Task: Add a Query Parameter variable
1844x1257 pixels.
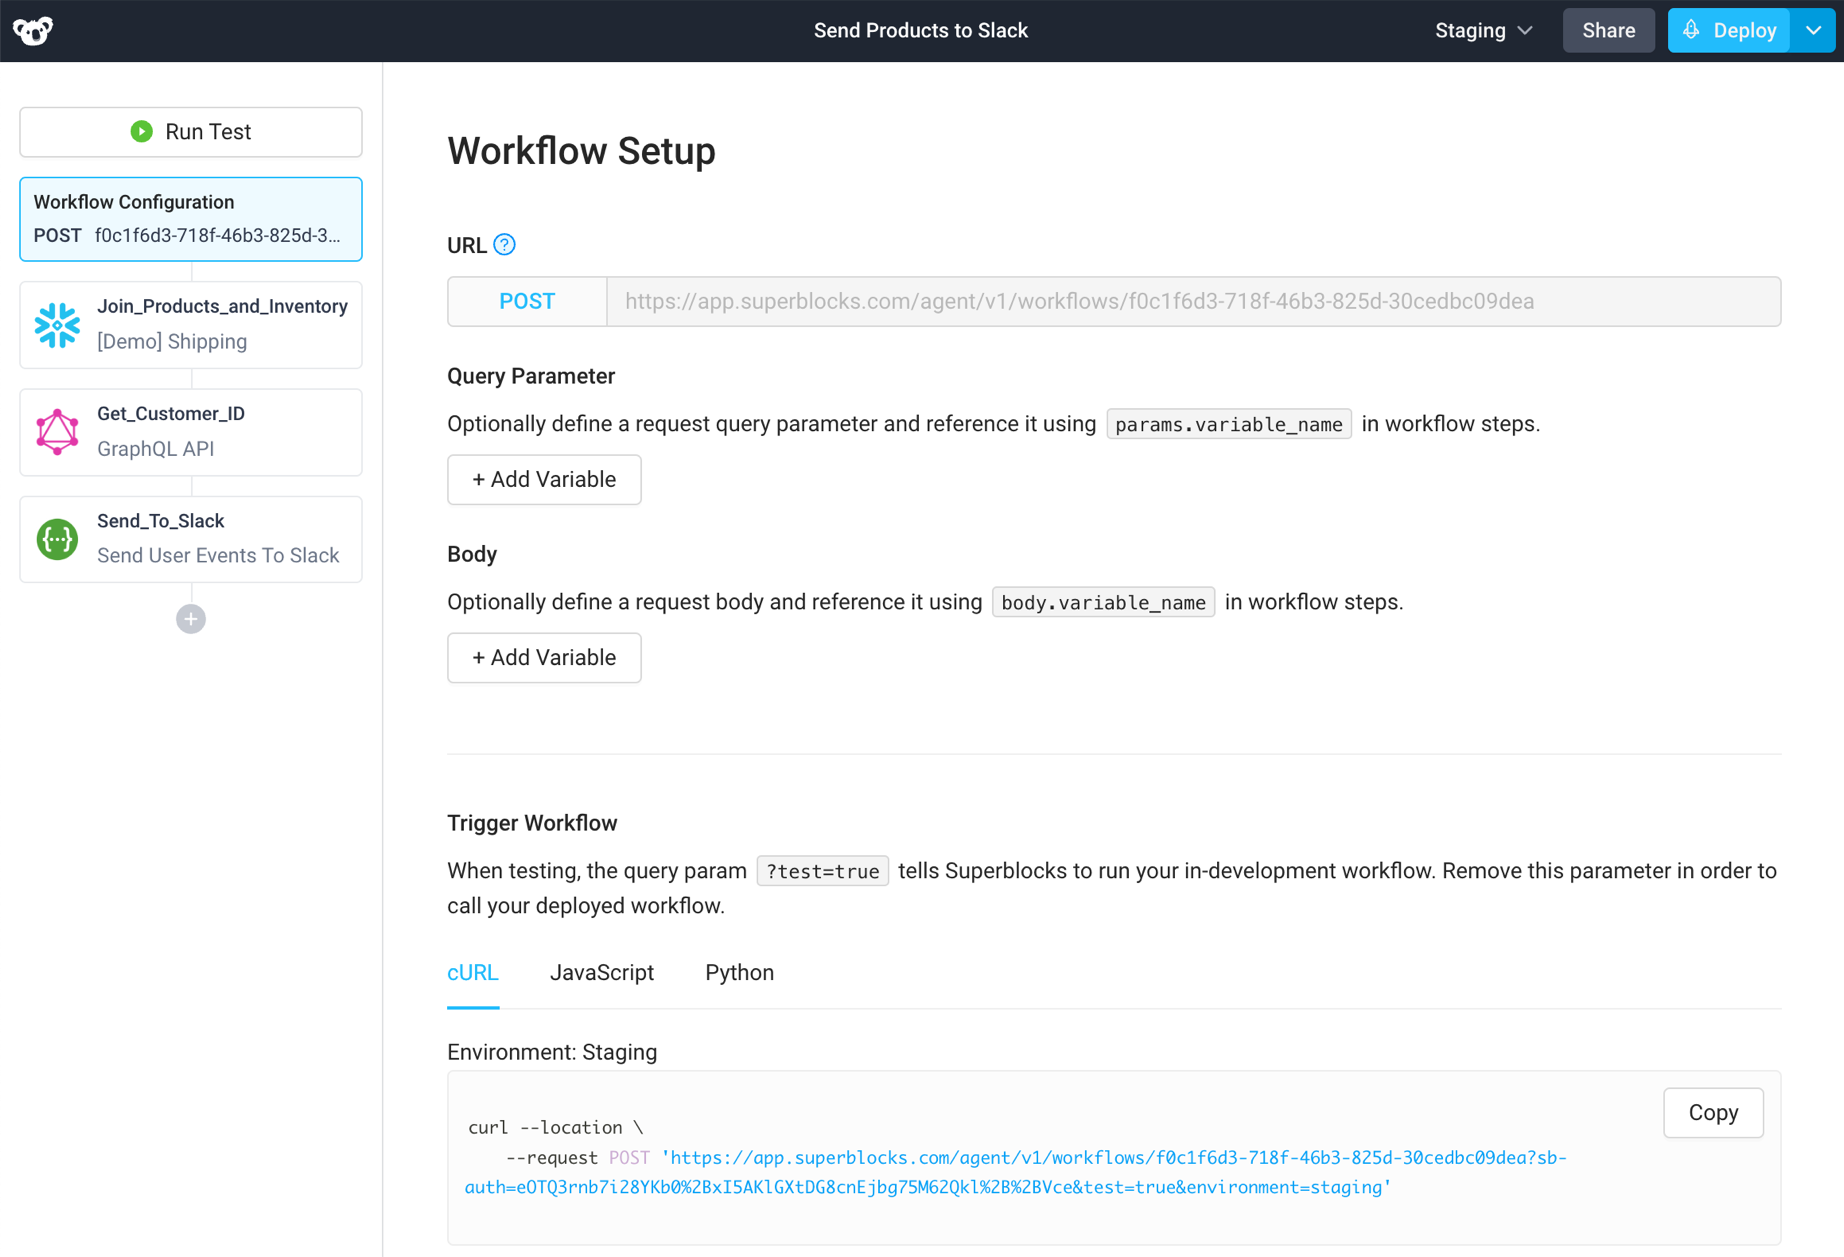Action: pos(544,480)
